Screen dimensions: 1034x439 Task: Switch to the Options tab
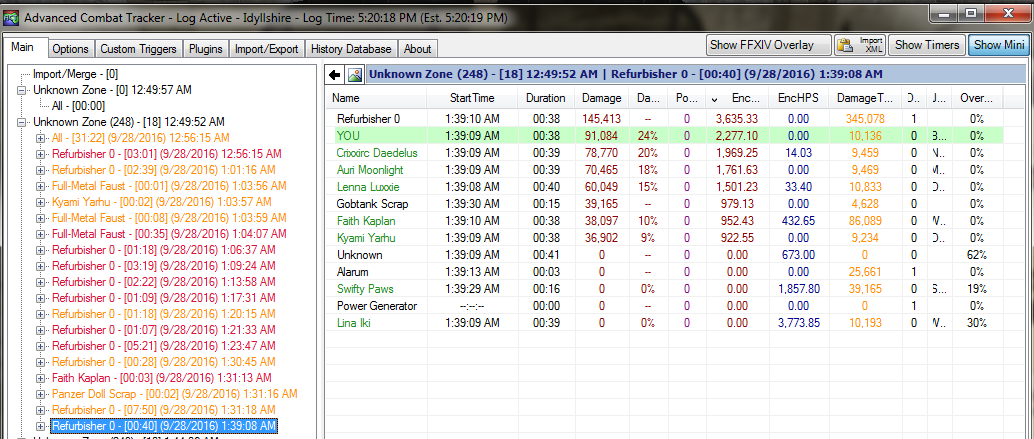71,49
